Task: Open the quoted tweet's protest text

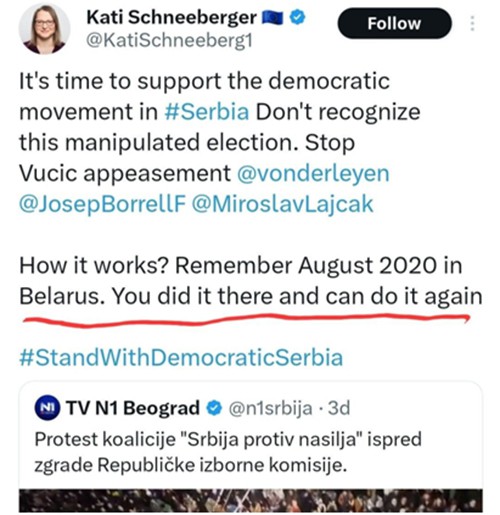Action: 228,452
